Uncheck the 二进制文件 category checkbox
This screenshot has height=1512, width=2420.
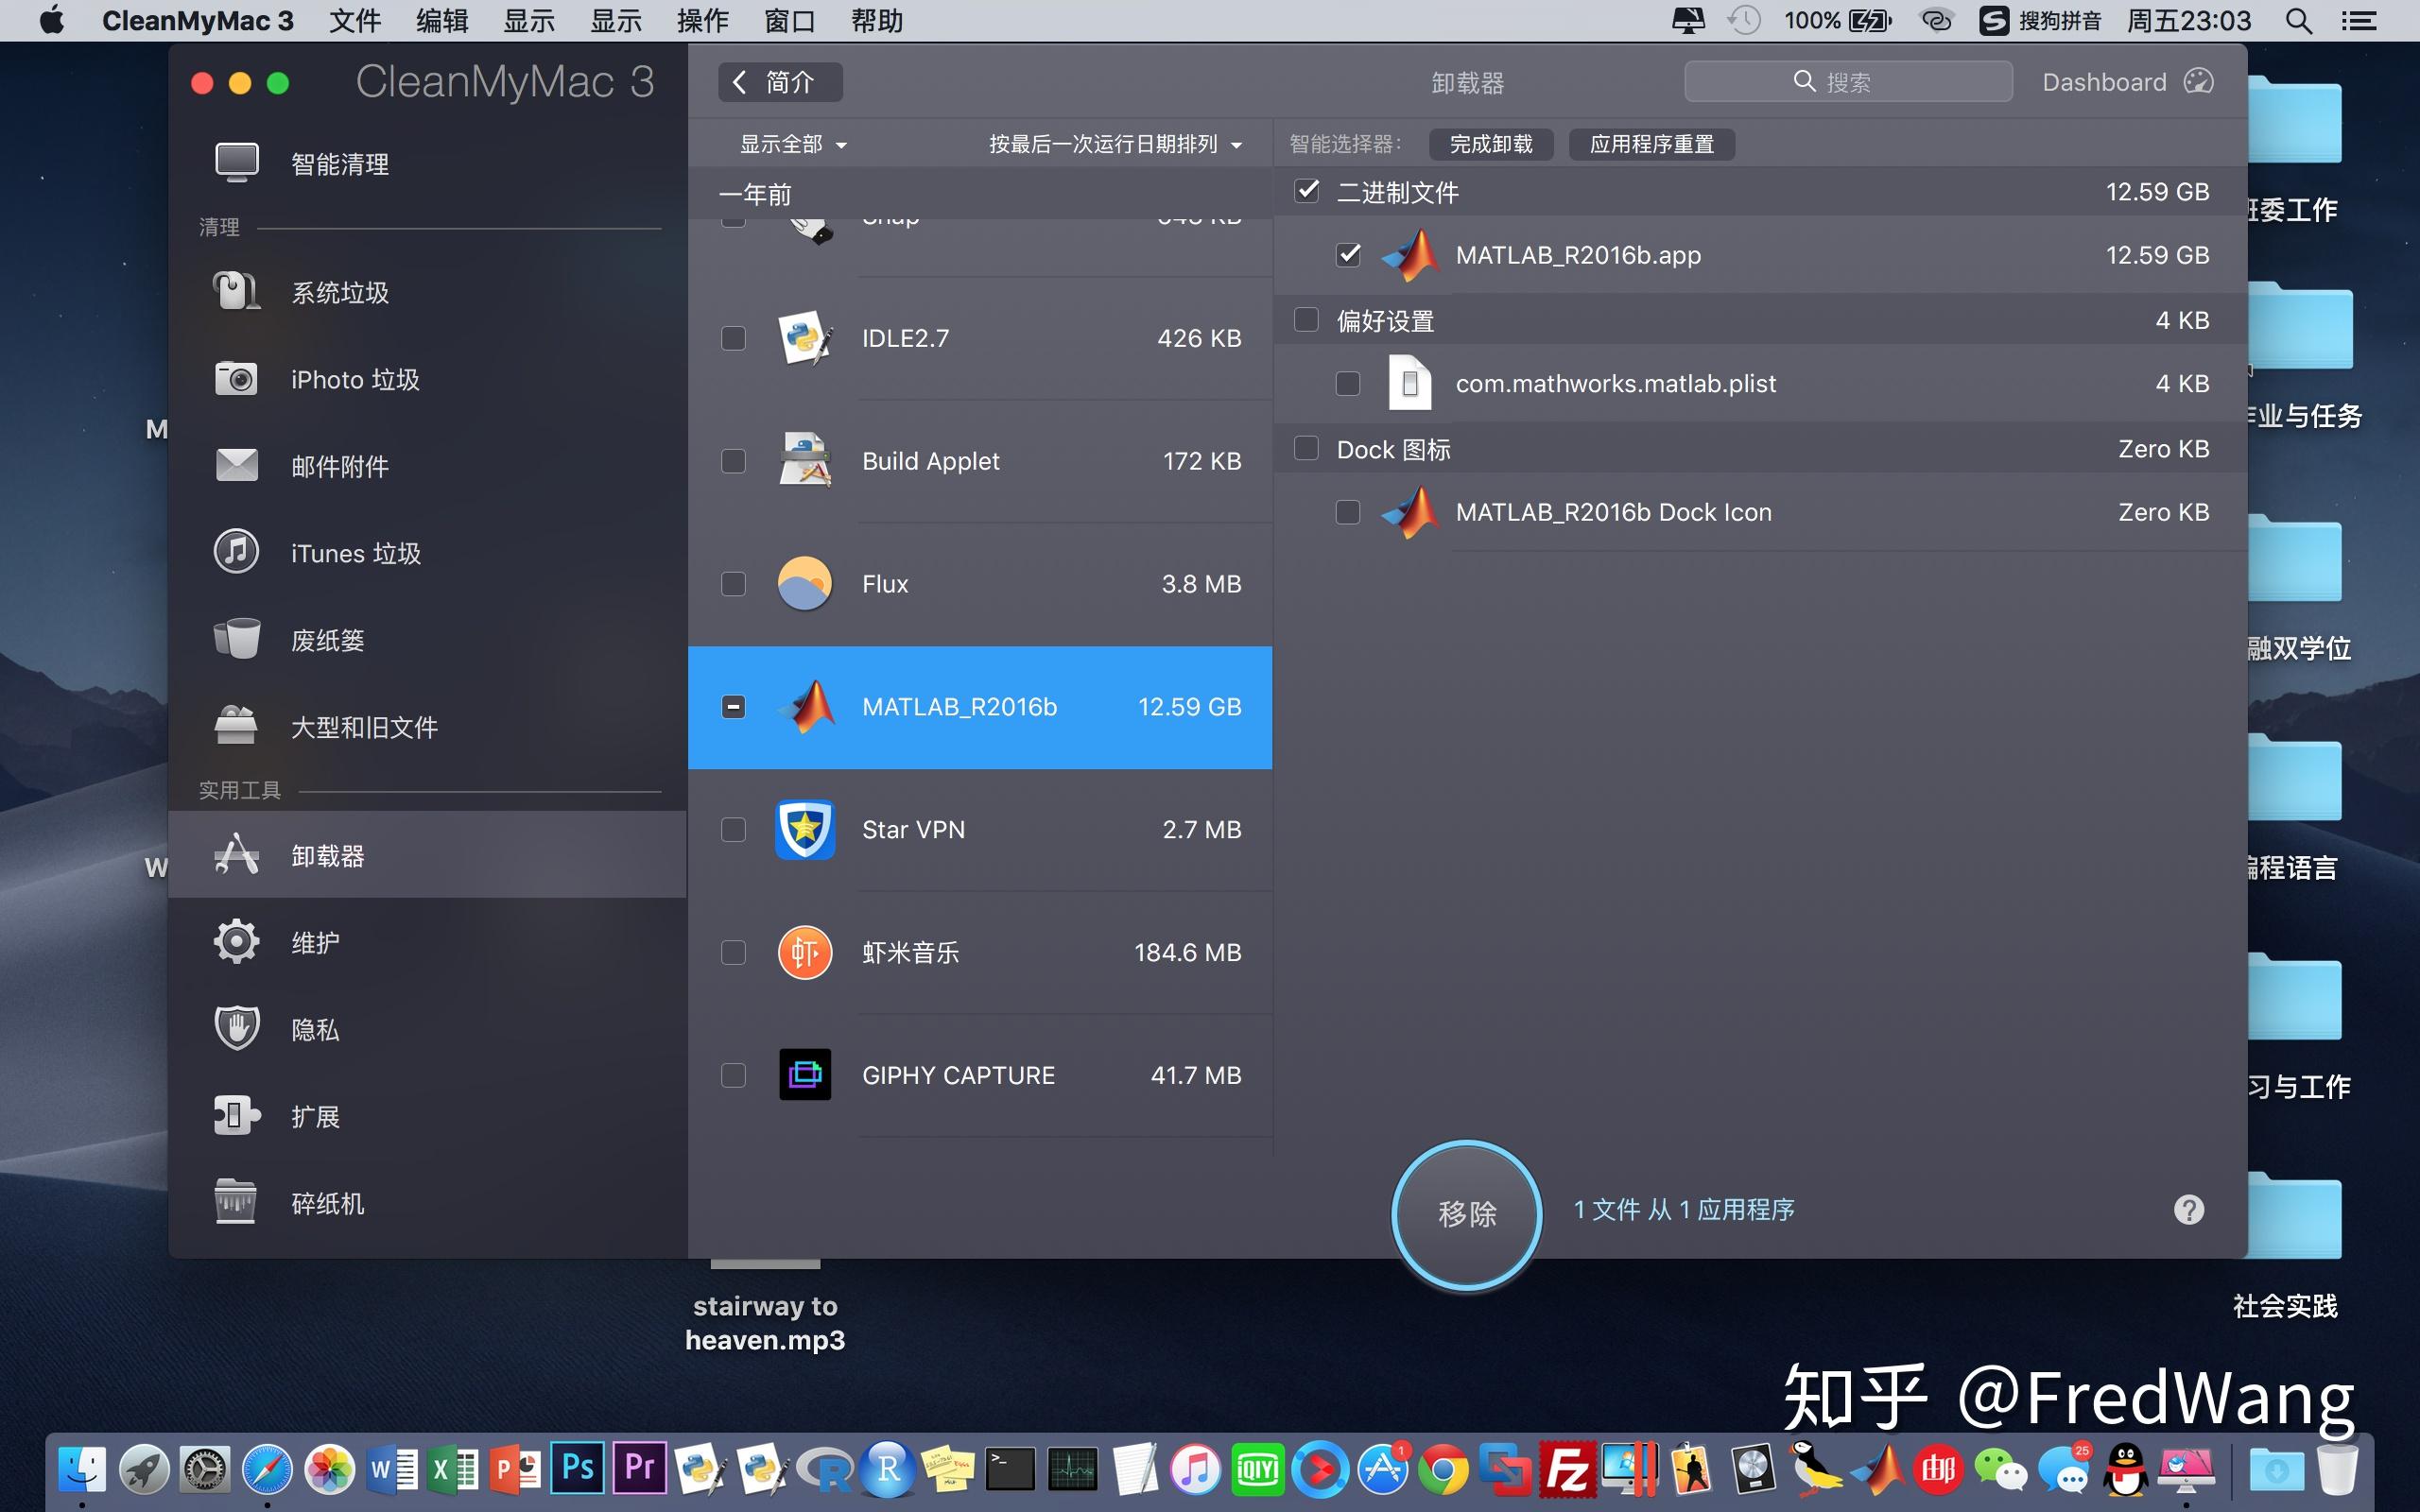[1307, 190]
